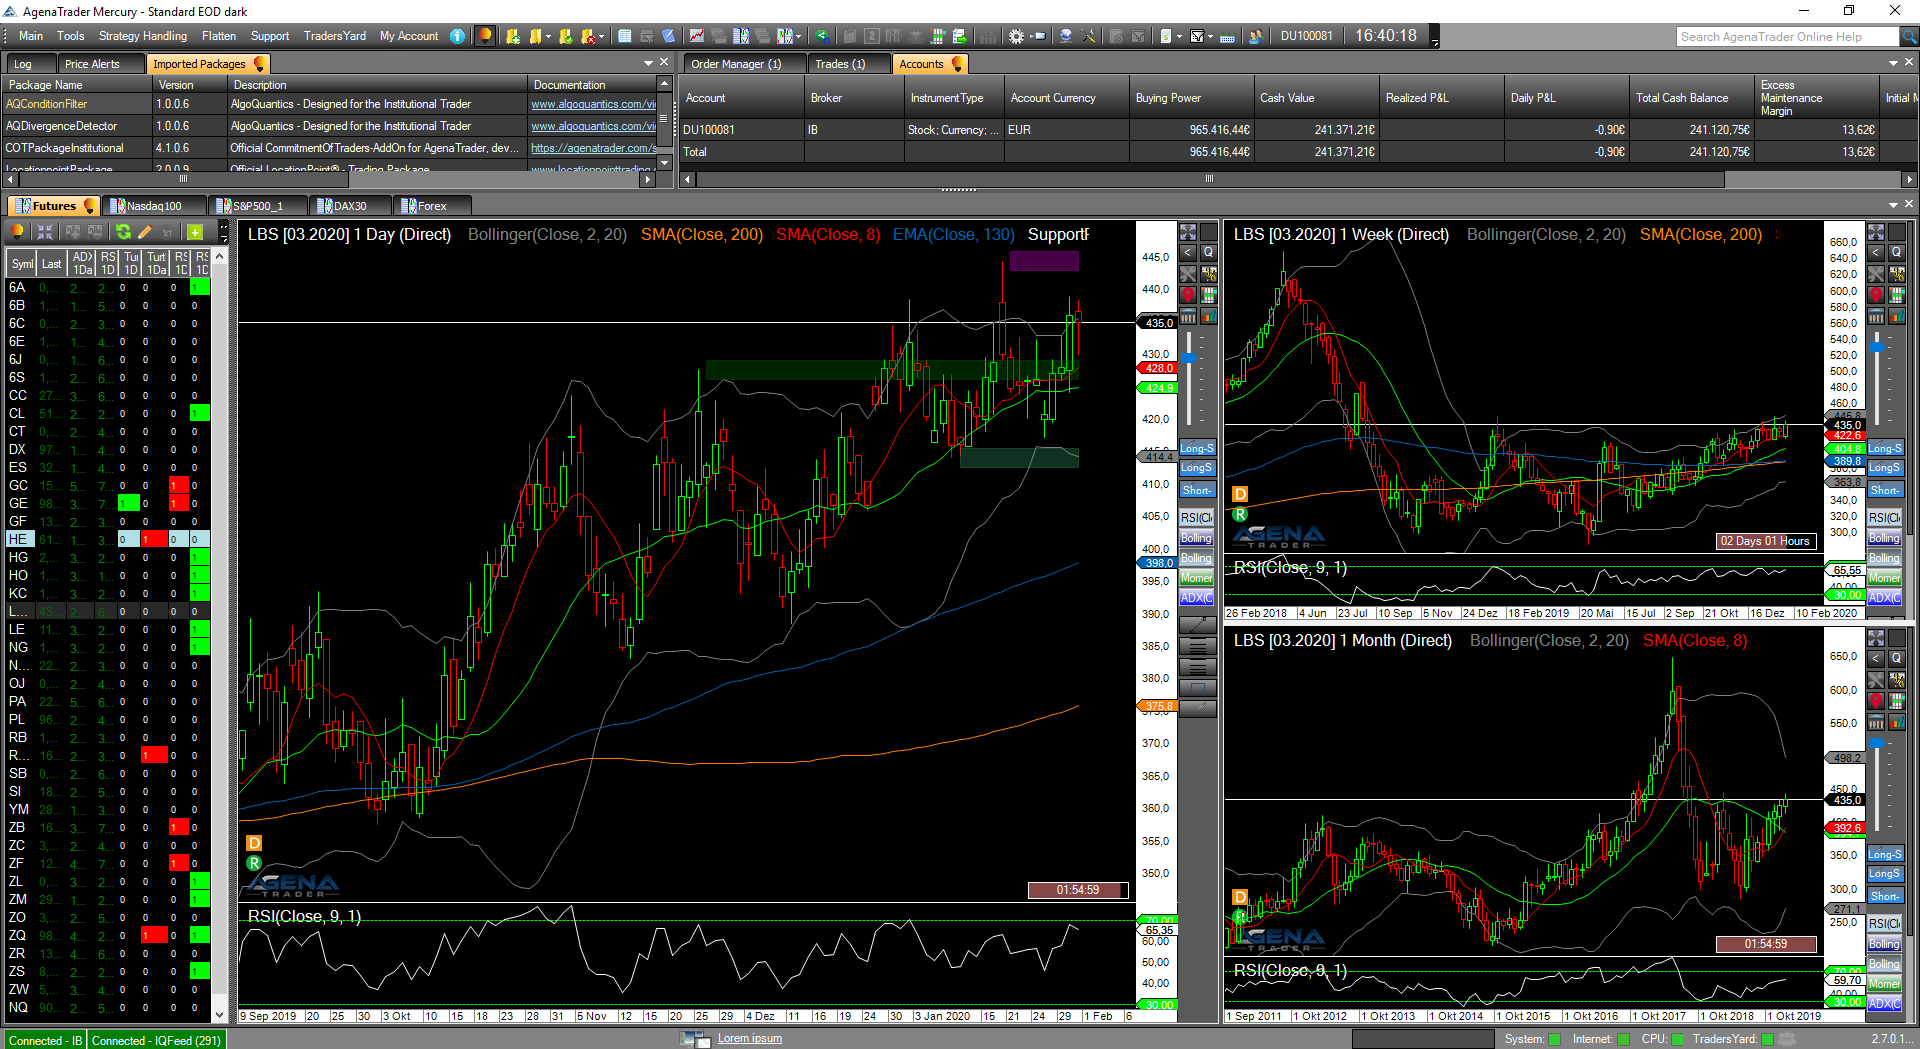
Task: Open chart group dropdown arrow in toolbar
Action: click(x=799, y=36)
